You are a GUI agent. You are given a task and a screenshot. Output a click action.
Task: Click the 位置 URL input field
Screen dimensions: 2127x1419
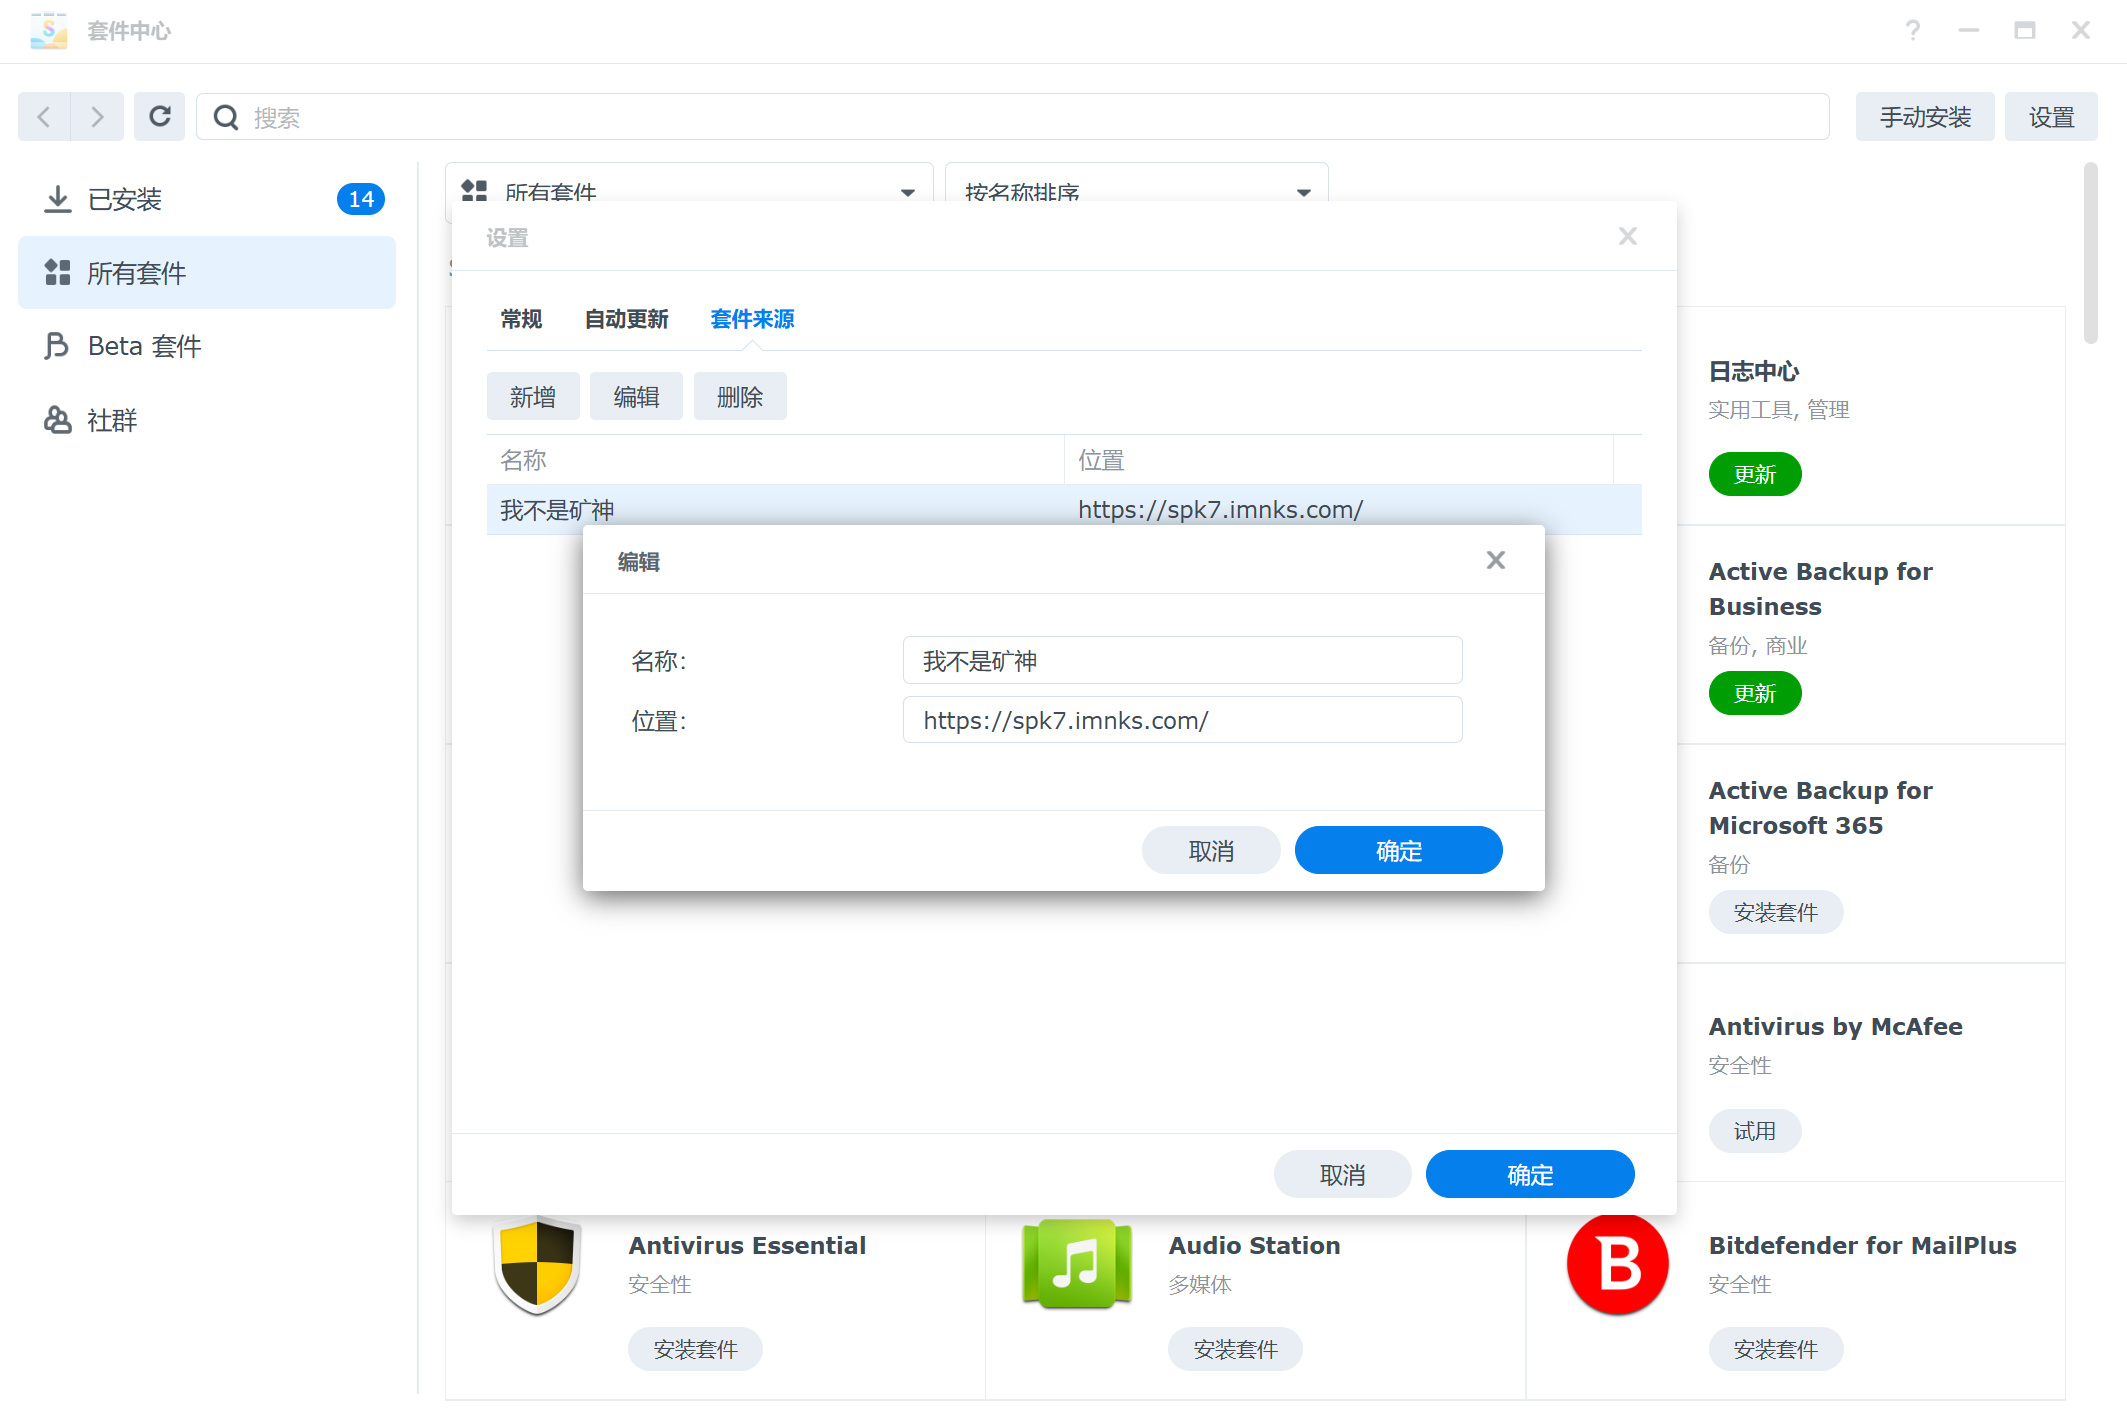[1182, 720]
